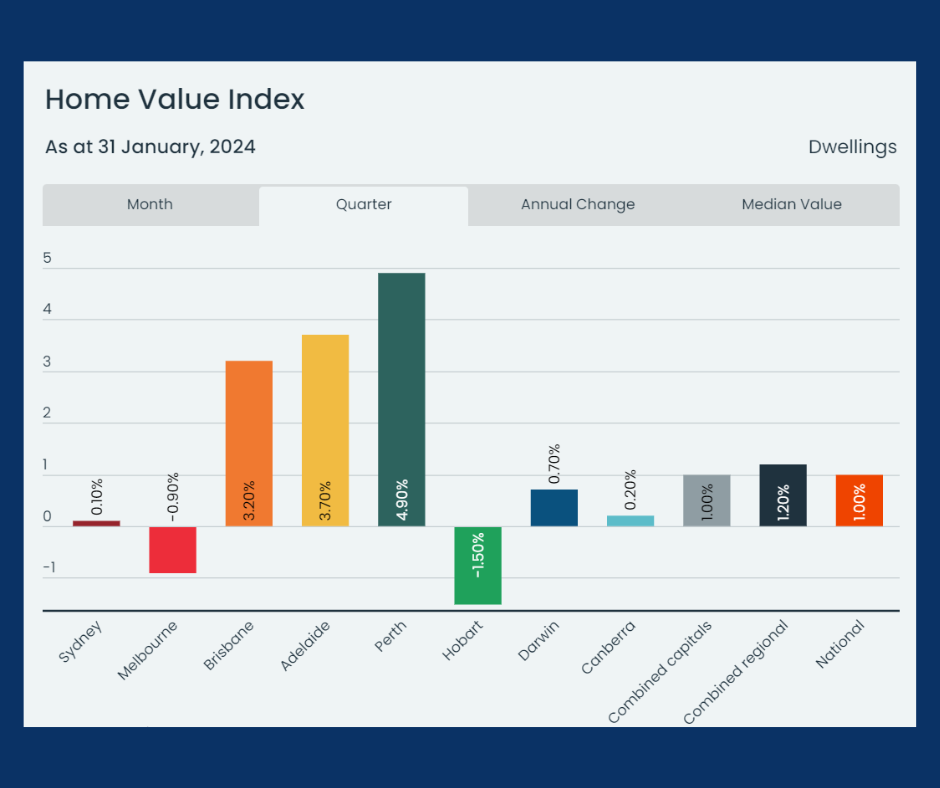Screen dimensions: 940x788
Task: Click the Perth axis label
Action: click(x=390, y=636)
